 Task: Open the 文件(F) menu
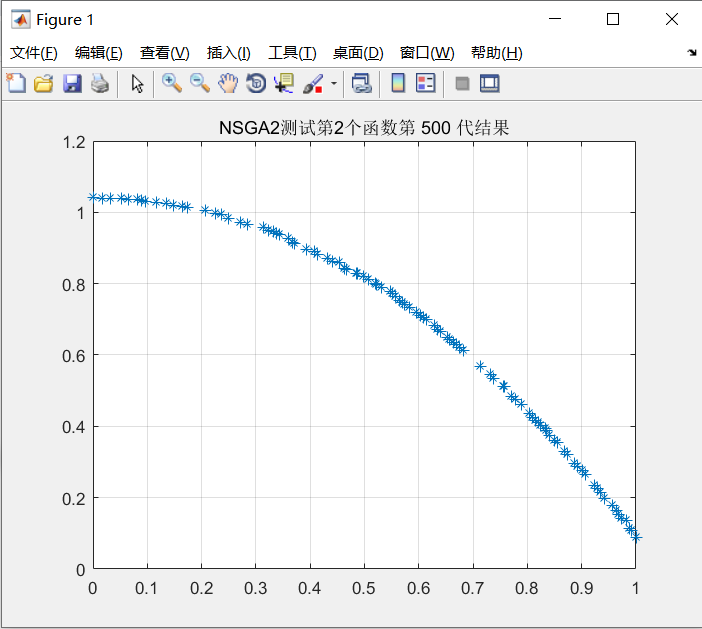(x=34, y=53)
